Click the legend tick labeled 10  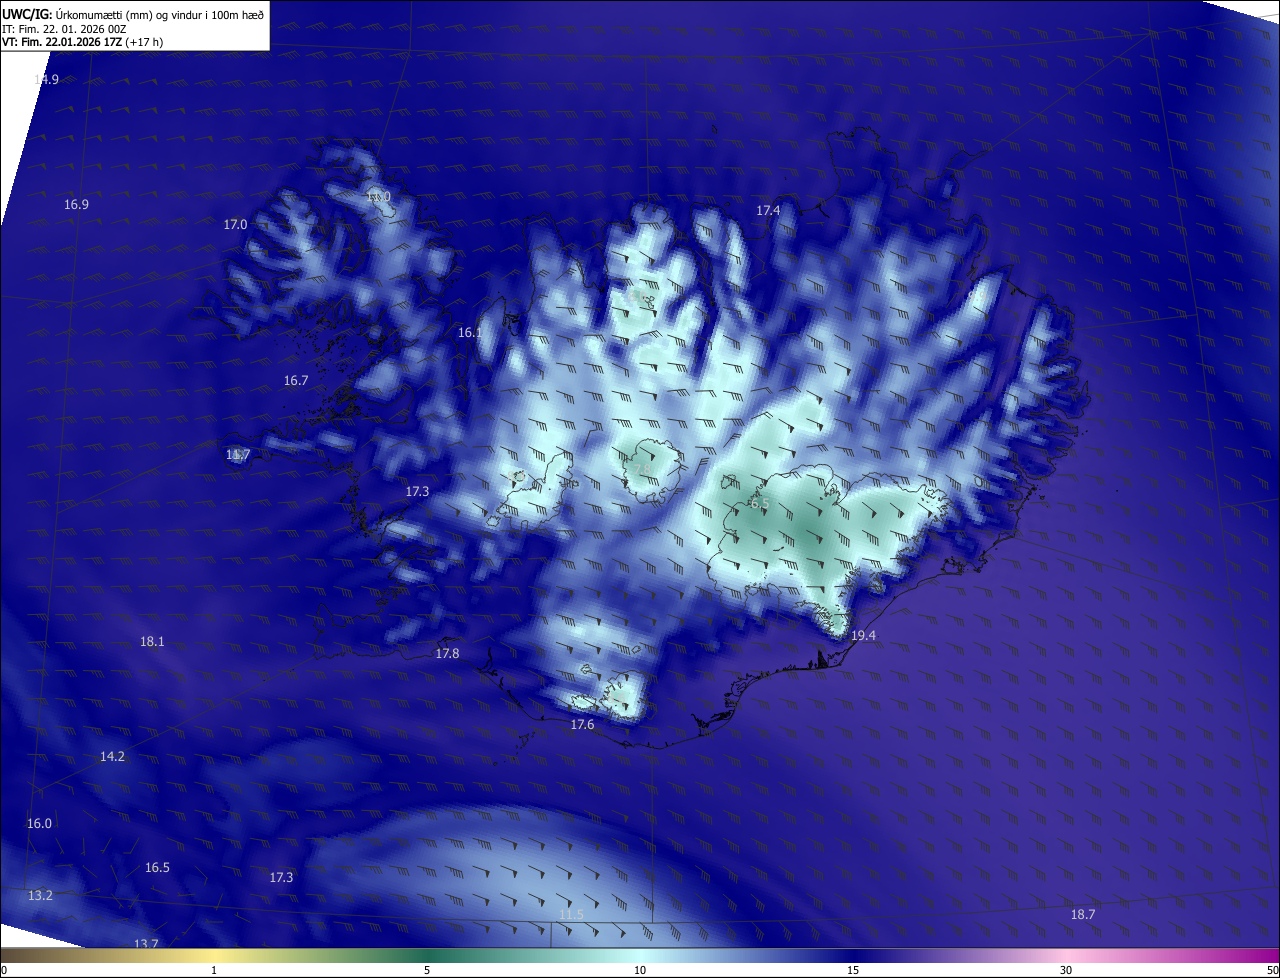coord(640,970)
